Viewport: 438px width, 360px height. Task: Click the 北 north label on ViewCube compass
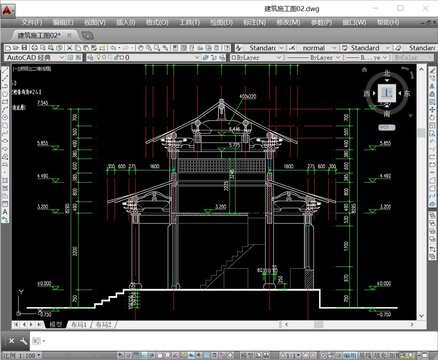[387, 73]
